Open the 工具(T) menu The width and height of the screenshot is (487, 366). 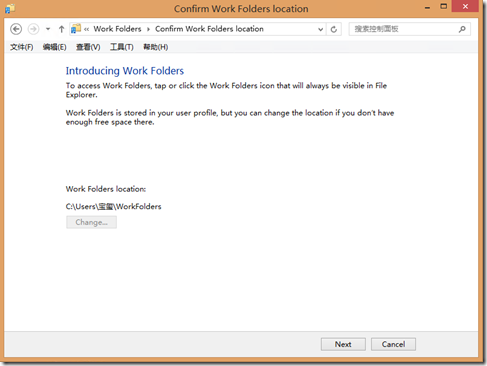point(122,47)
